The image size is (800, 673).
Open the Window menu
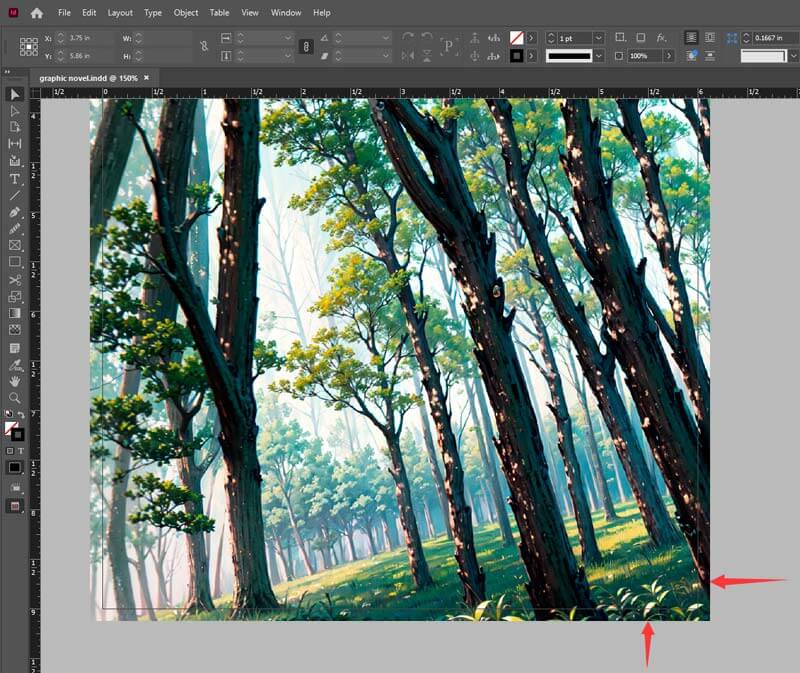tap(286, 13)
